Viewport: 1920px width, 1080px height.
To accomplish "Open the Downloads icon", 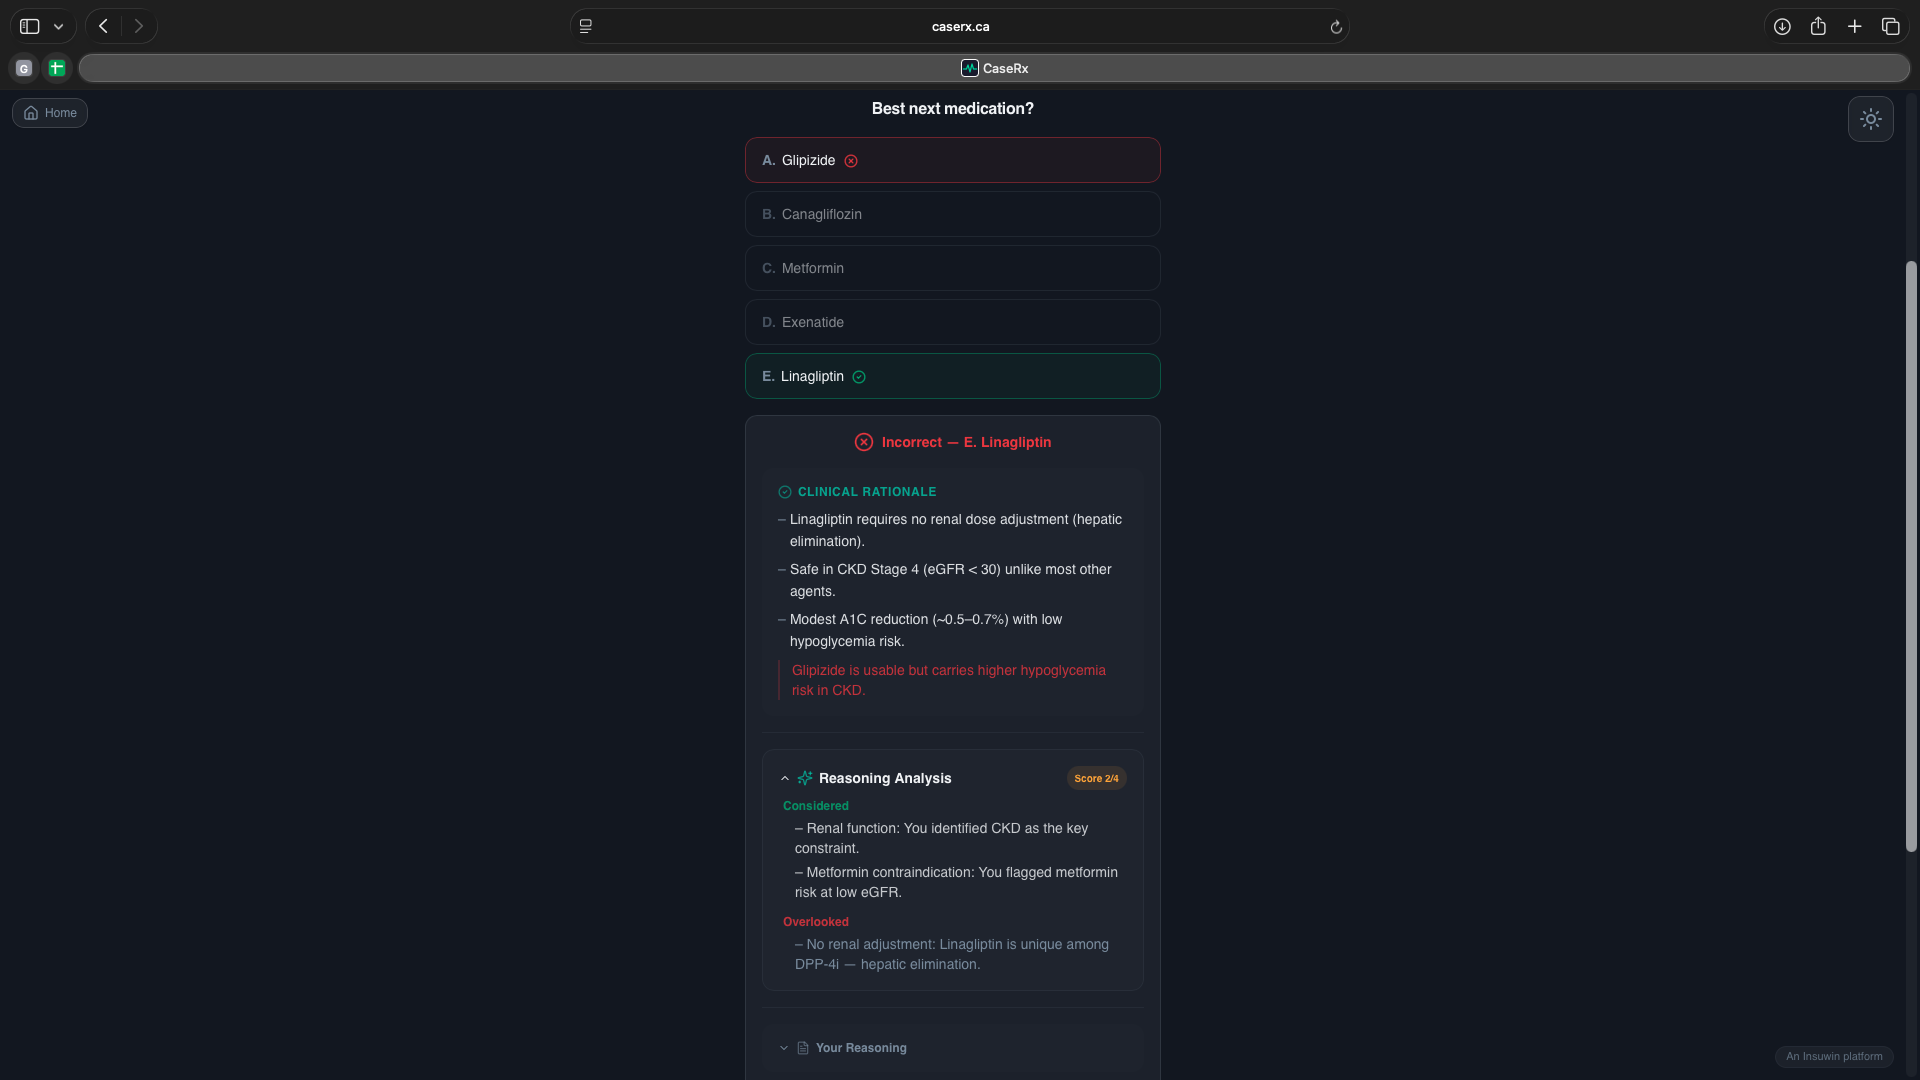I will pyautogui.click(x=1782, y=26).
